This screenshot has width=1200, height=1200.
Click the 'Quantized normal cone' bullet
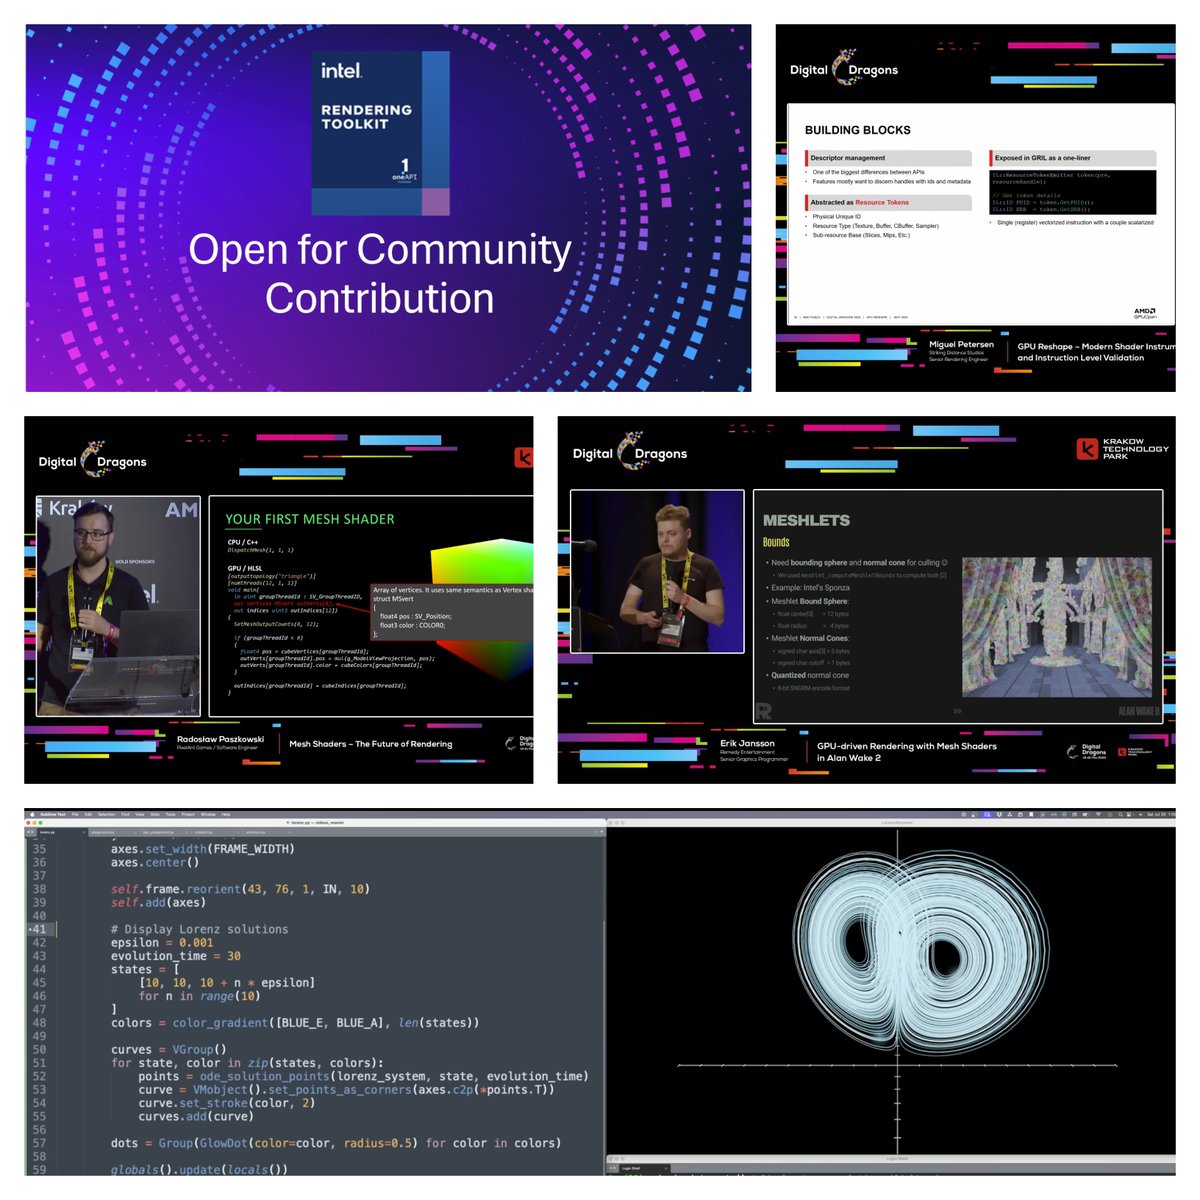(809, 675)
